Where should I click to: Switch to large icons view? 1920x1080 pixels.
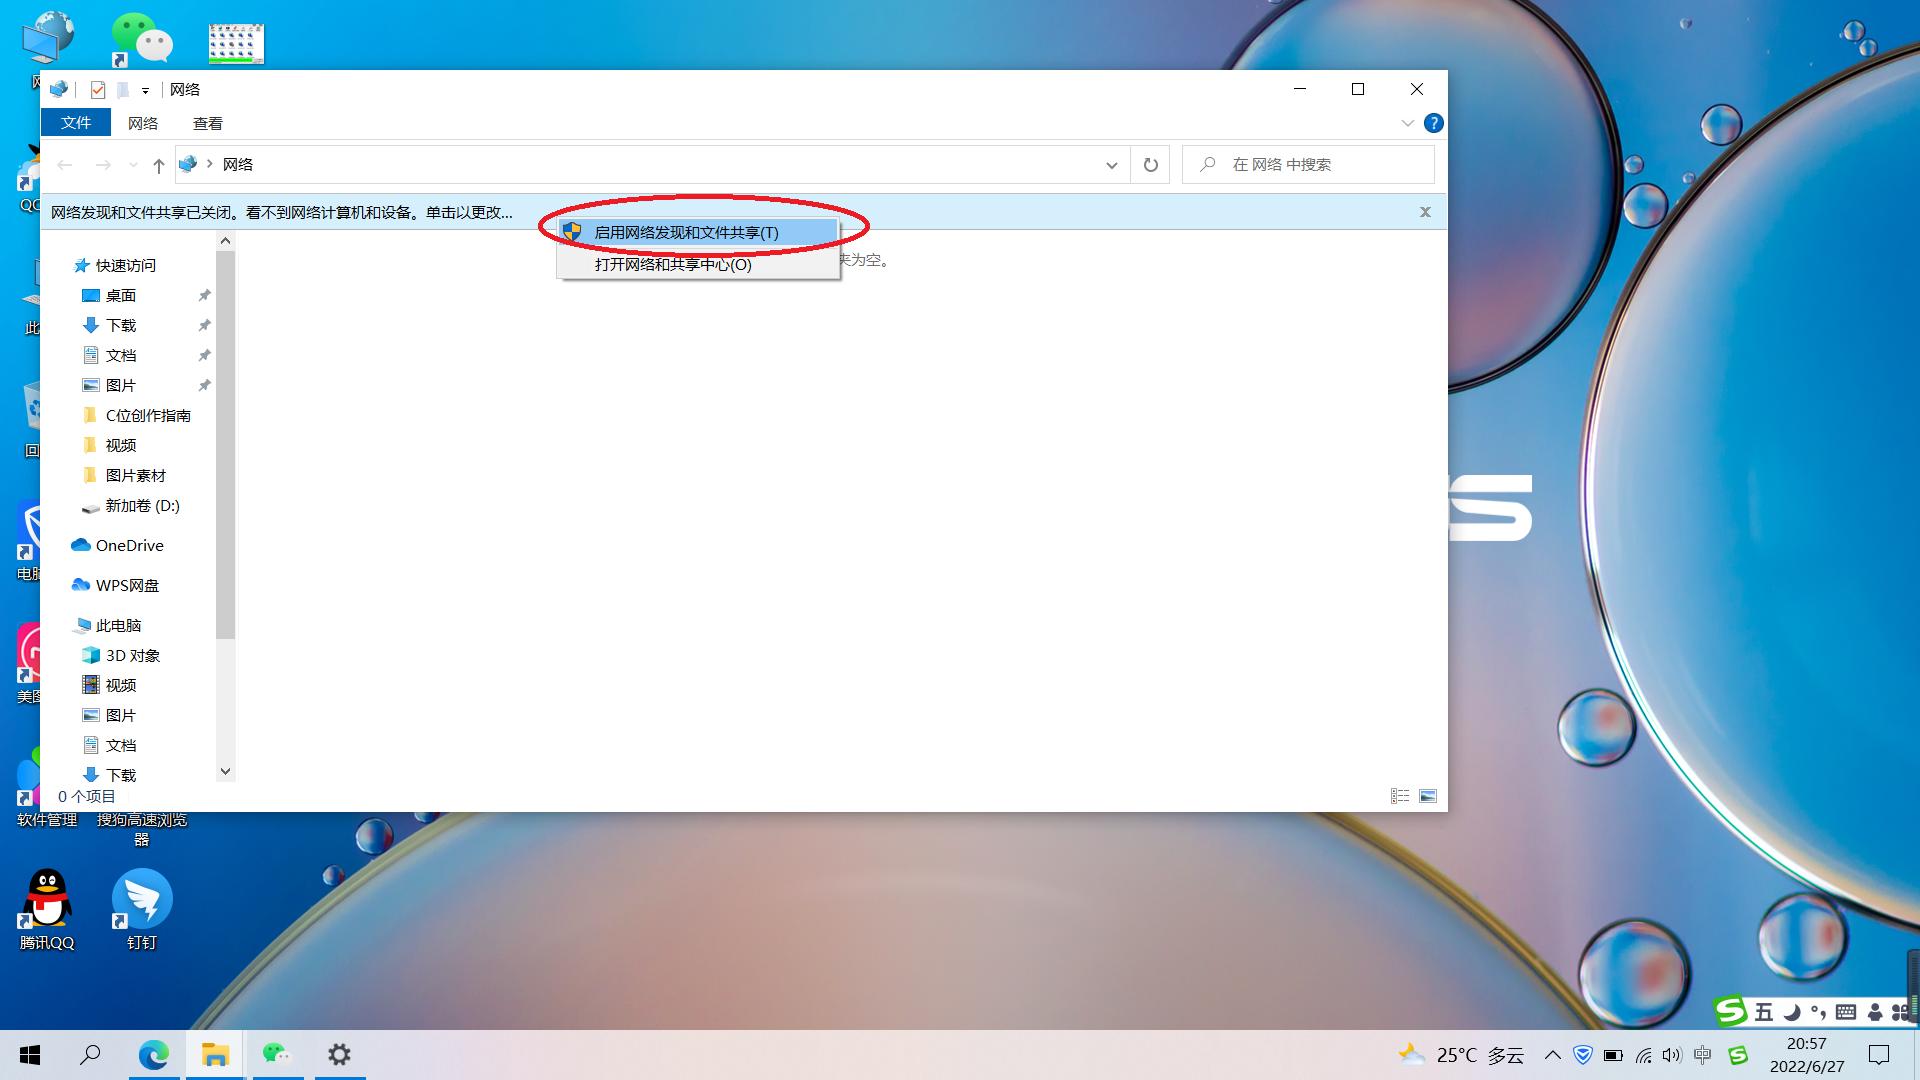[1428, 796]
